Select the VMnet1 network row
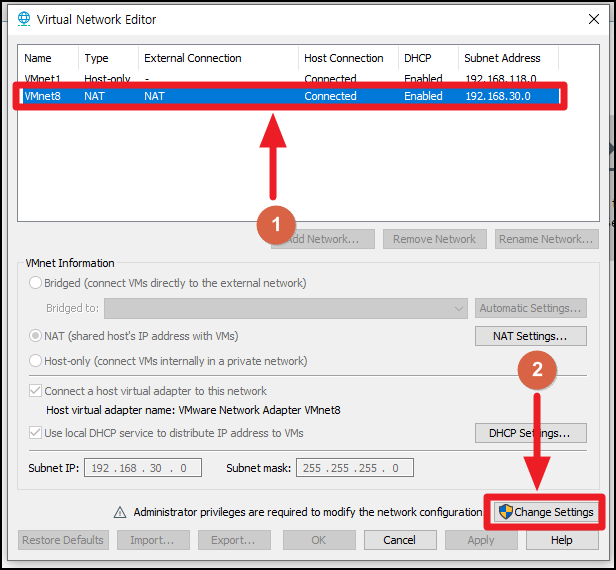616x570 pixels. (x=290, y=78)
